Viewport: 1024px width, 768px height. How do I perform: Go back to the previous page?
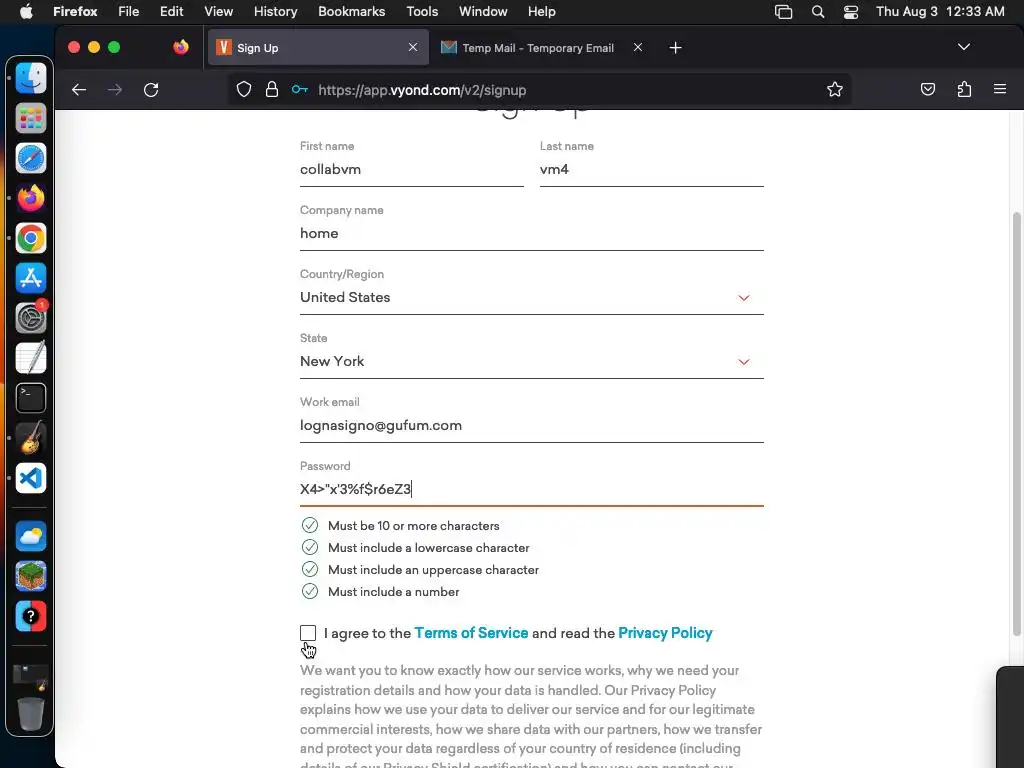tap(79, 90)
